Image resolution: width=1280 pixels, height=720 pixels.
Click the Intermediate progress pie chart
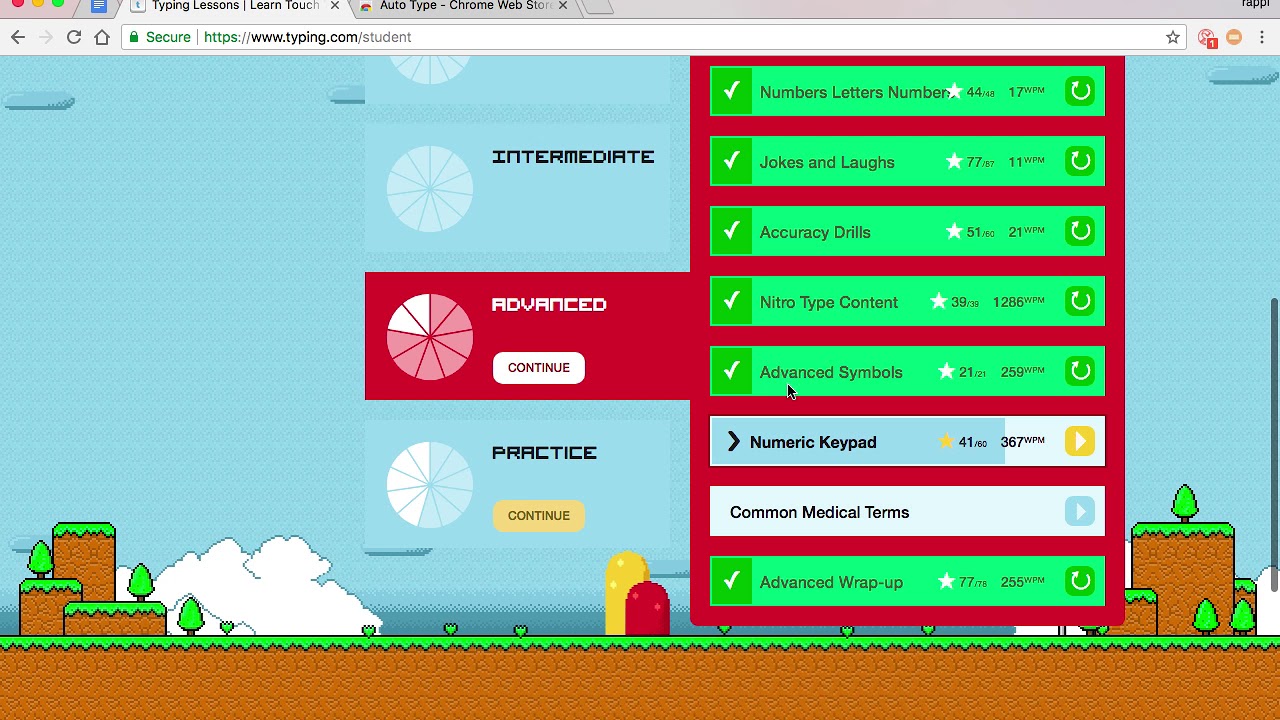pos(430,189)
